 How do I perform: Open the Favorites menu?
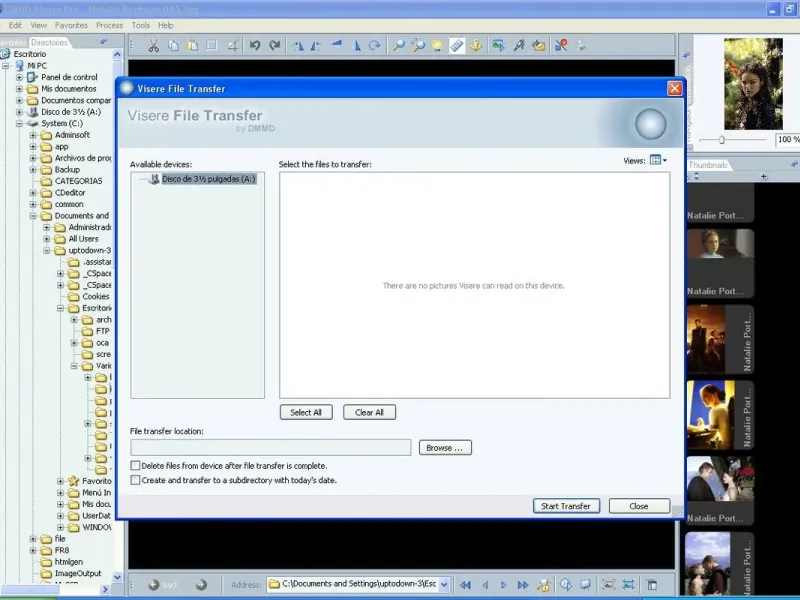(x=71, y=25)
